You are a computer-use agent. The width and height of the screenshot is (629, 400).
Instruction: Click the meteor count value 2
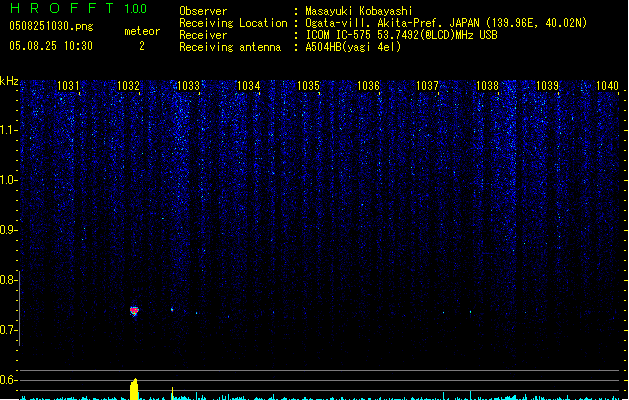(x=142, y=46)
